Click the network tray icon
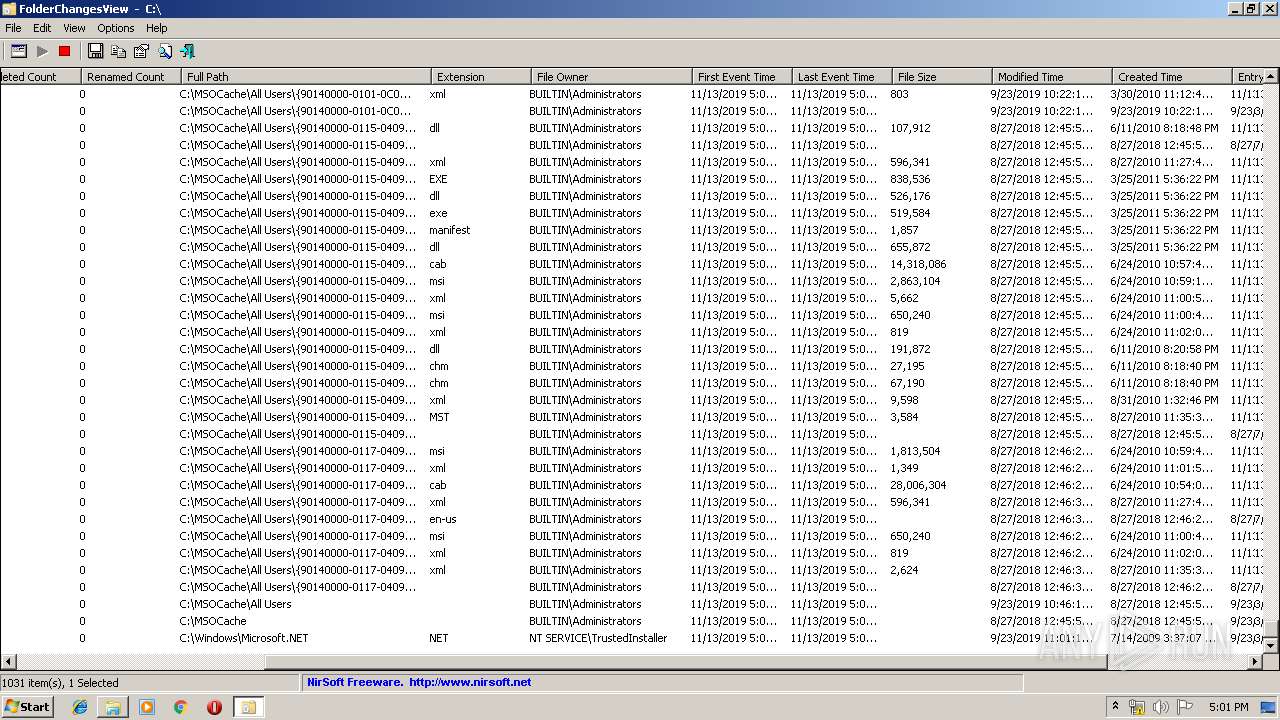 click(x=1137, y=707)
